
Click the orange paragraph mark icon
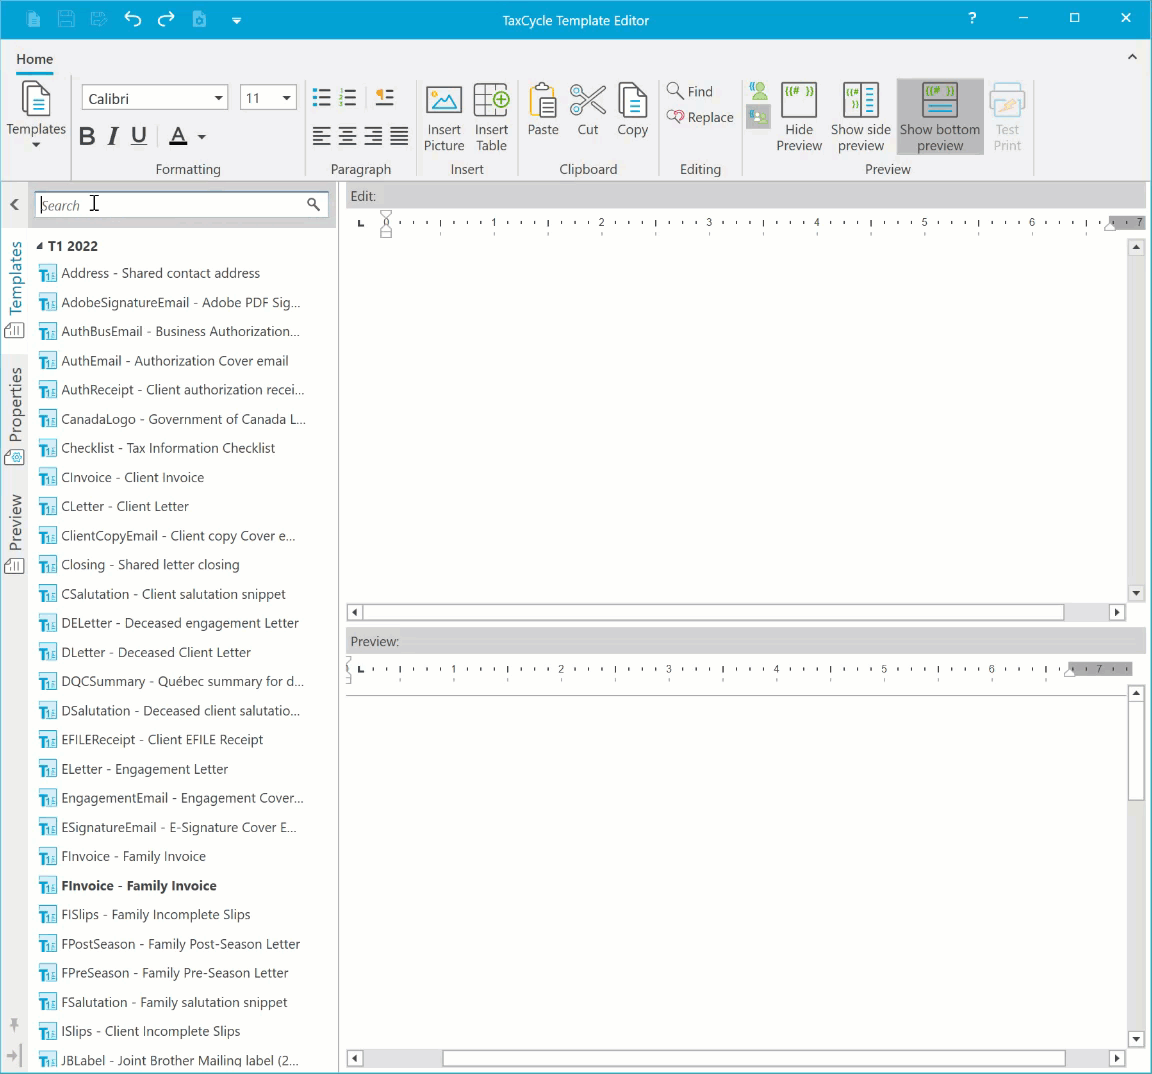384,98
